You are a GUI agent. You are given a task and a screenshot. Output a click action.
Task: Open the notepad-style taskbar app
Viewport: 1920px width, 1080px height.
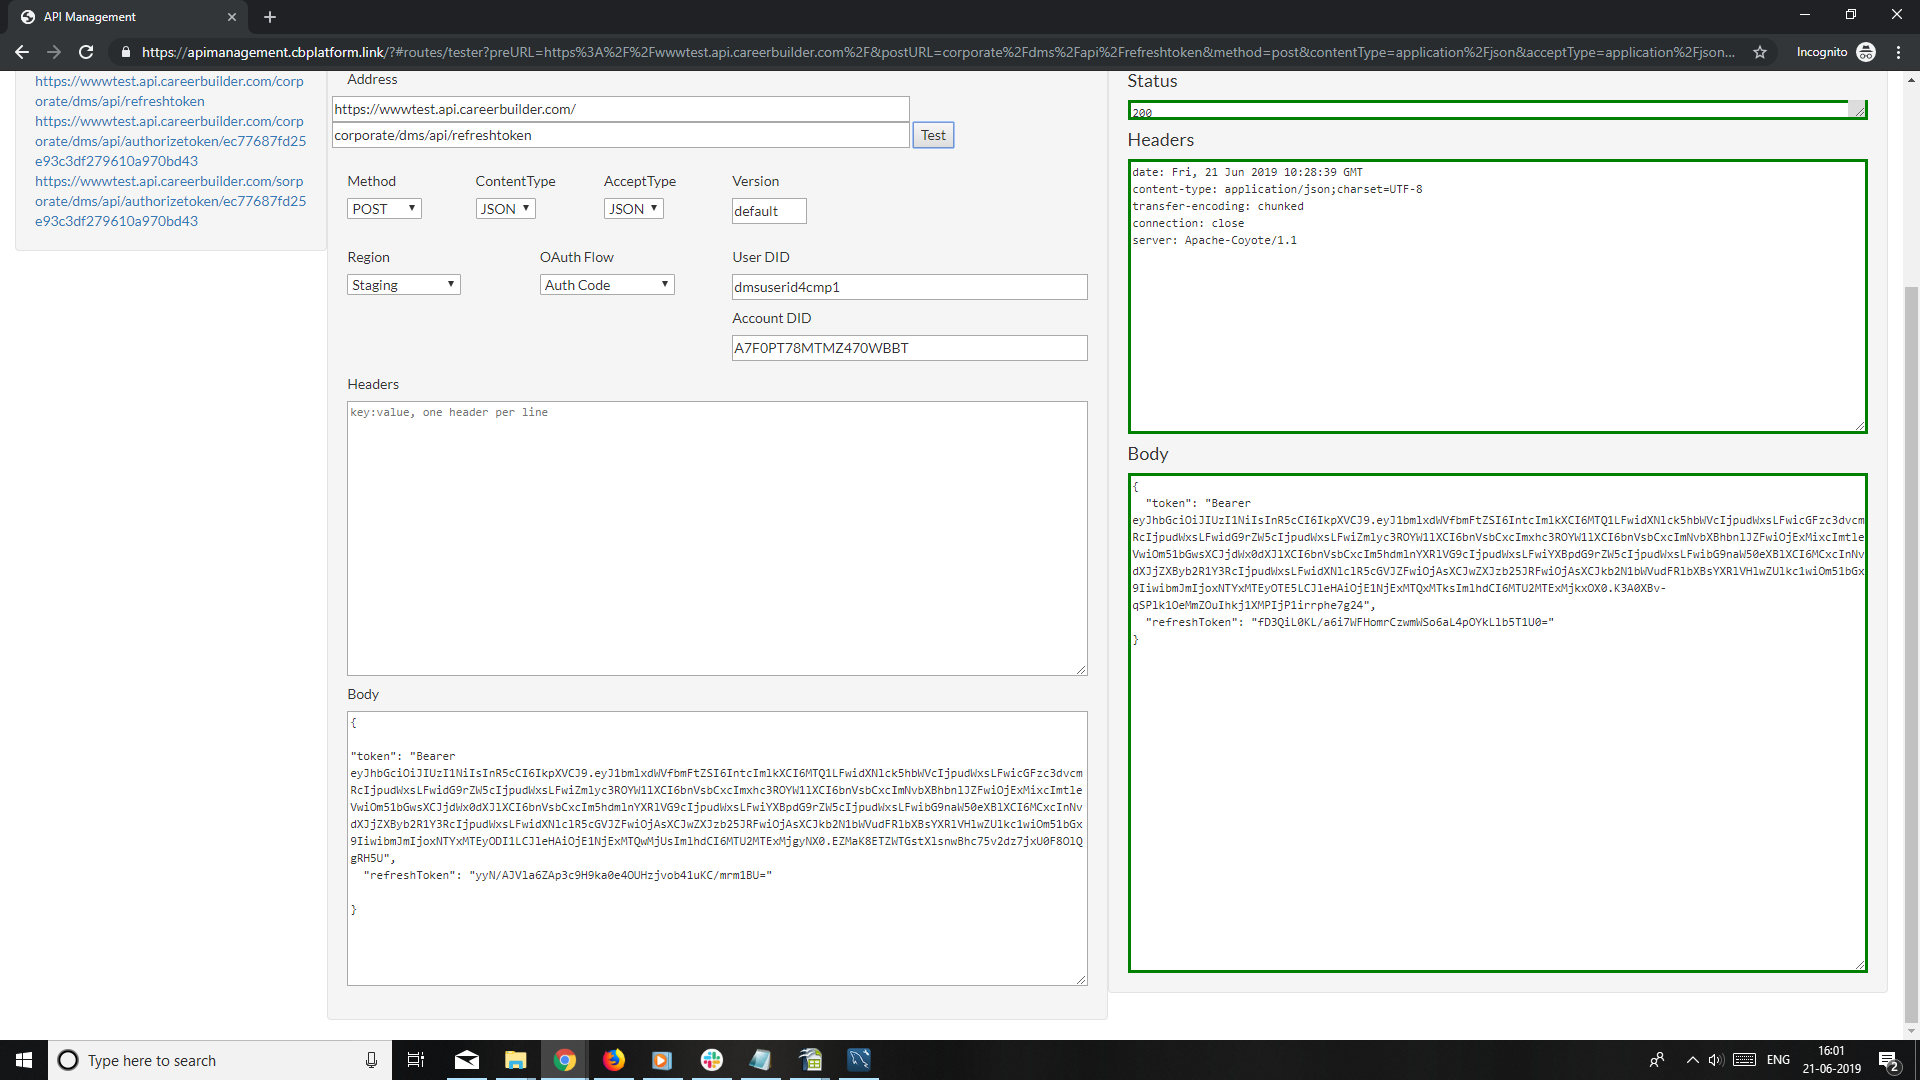760,1060
